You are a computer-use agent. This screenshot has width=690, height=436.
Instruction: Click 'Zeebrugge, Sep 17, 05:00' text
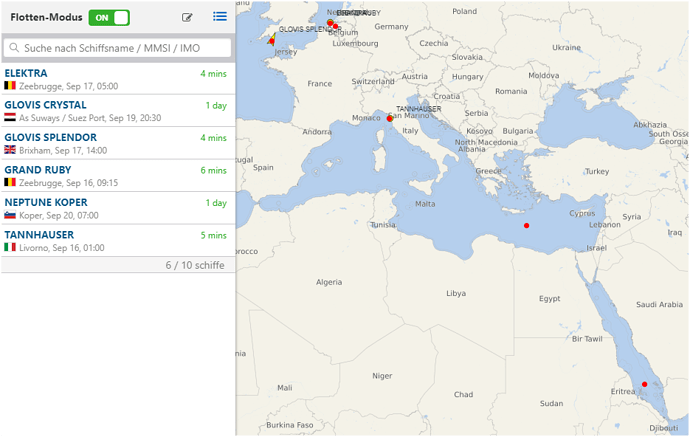69,86
